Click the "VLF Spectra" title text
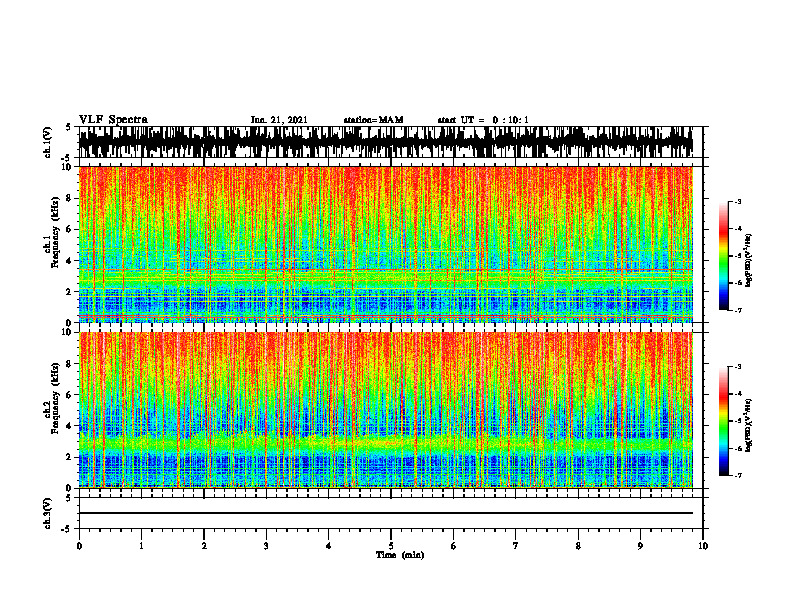 113,120
